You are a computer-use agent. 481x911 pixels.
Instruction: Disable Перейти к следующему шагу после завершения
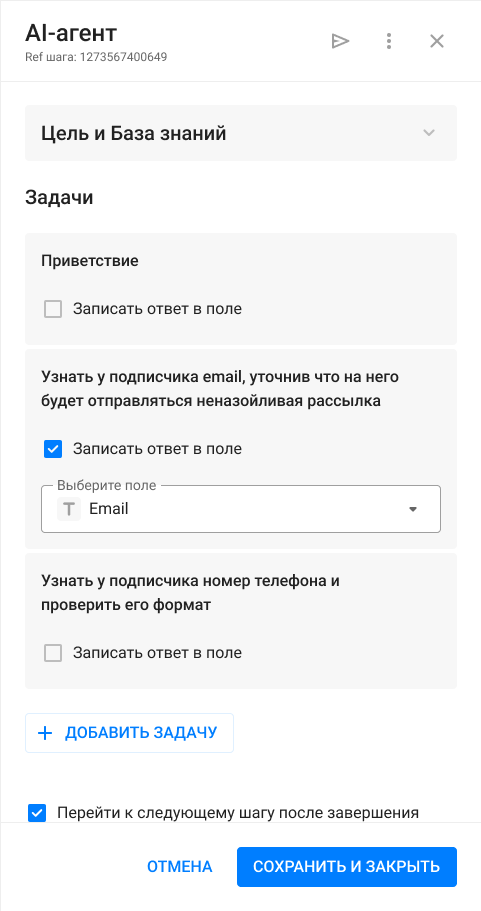(37, 813)
